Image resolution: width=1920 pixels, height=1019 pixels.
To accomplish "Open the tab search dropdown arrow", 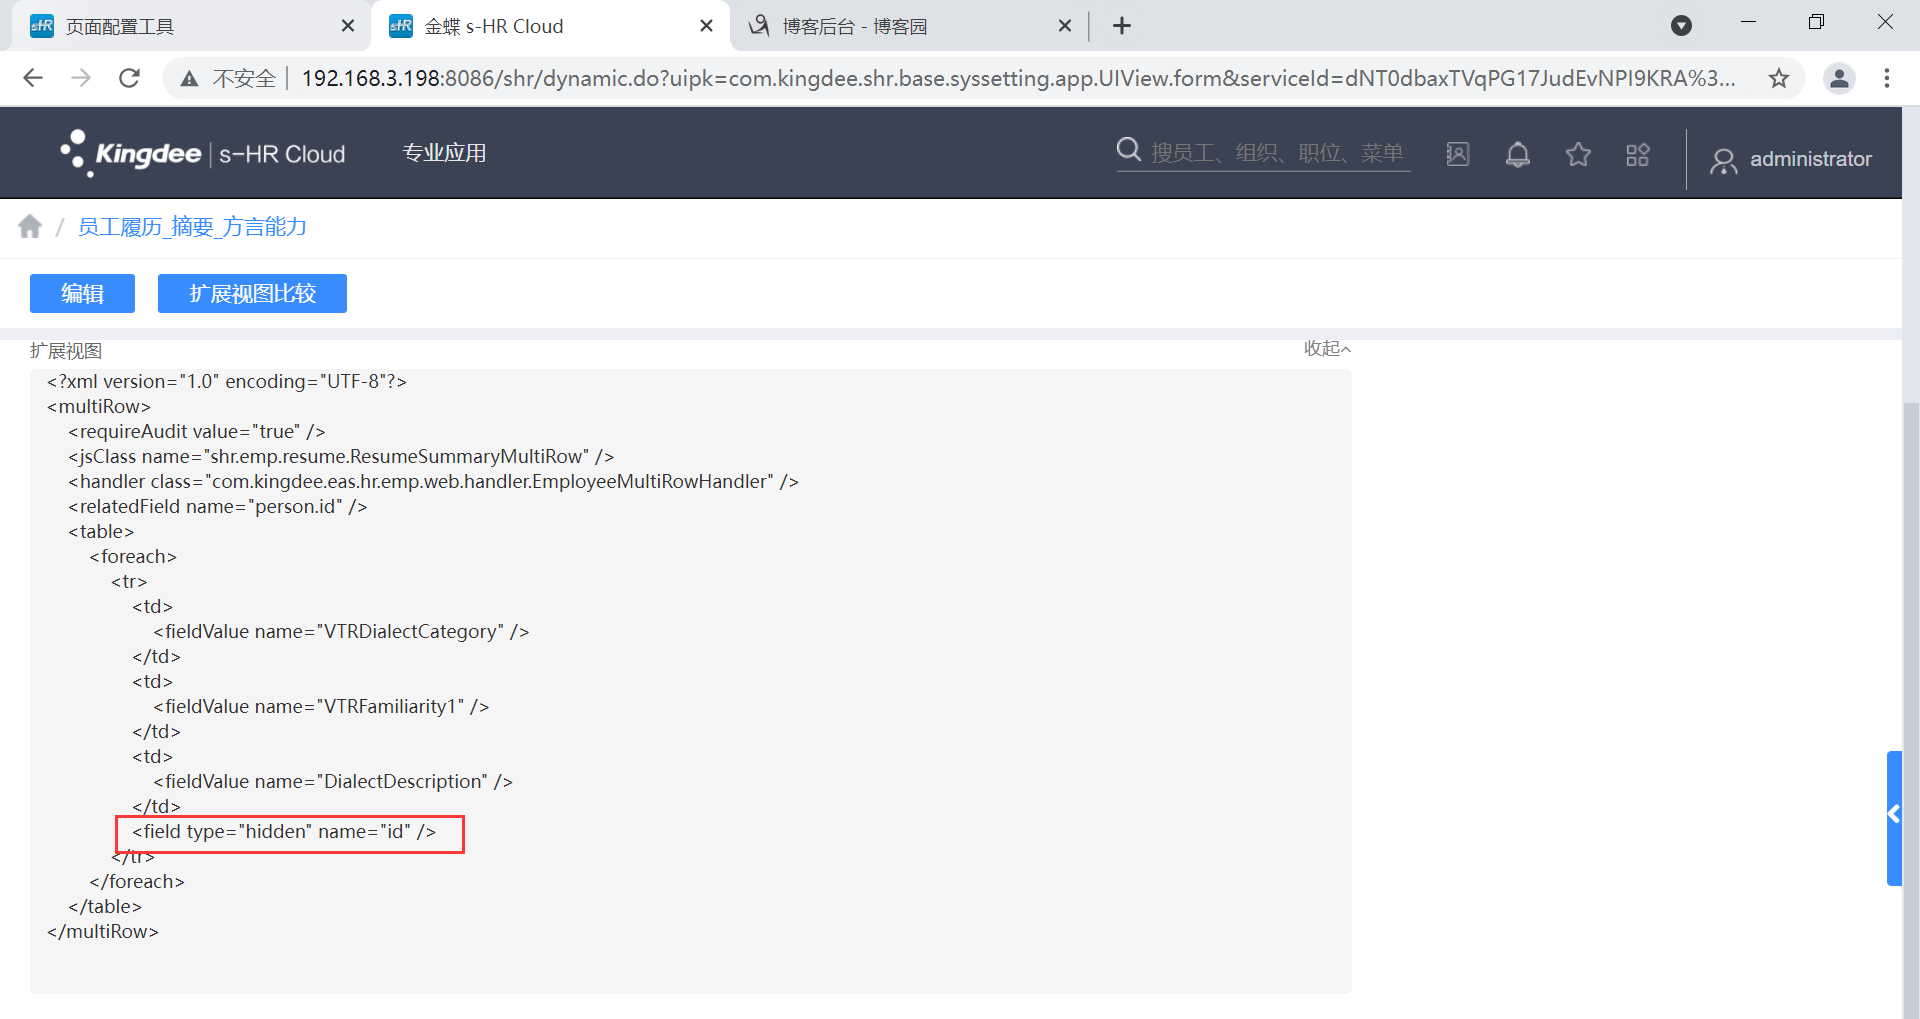I will click(x=1681, y=26).
